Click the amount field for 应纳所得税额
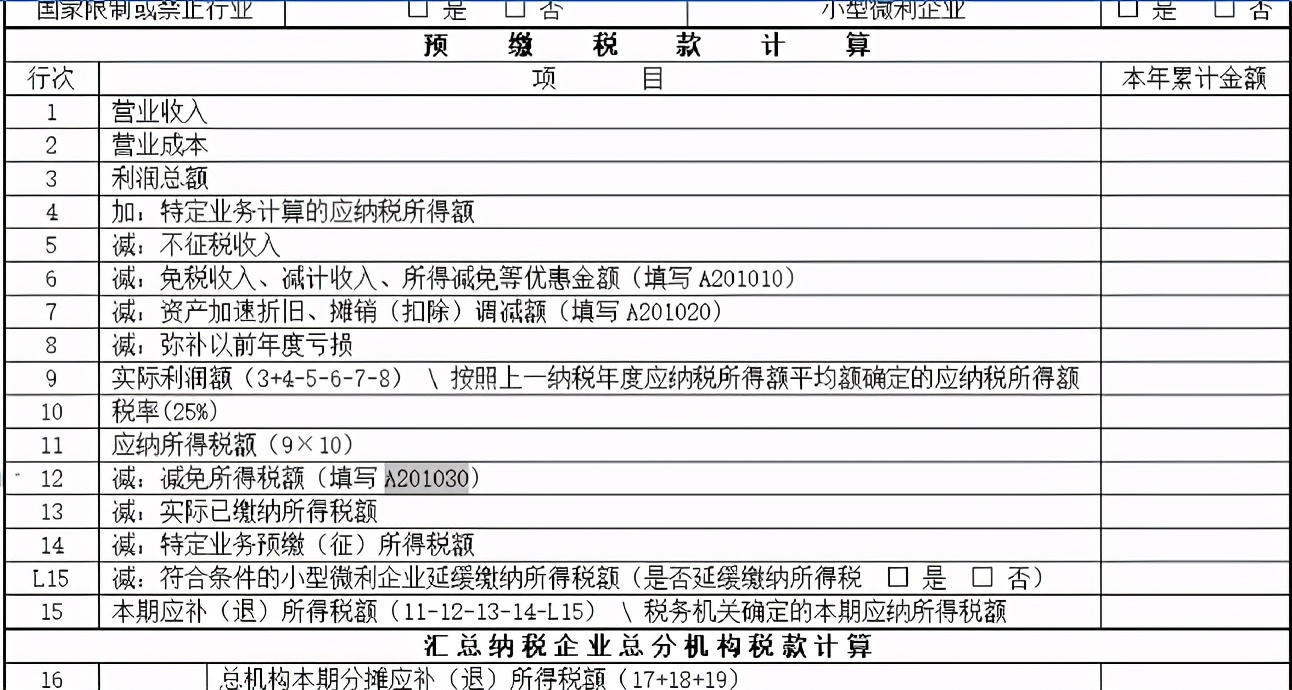Image resolution: width=1292 pixels, height=690 pixels. click(x=1194, y=444)
